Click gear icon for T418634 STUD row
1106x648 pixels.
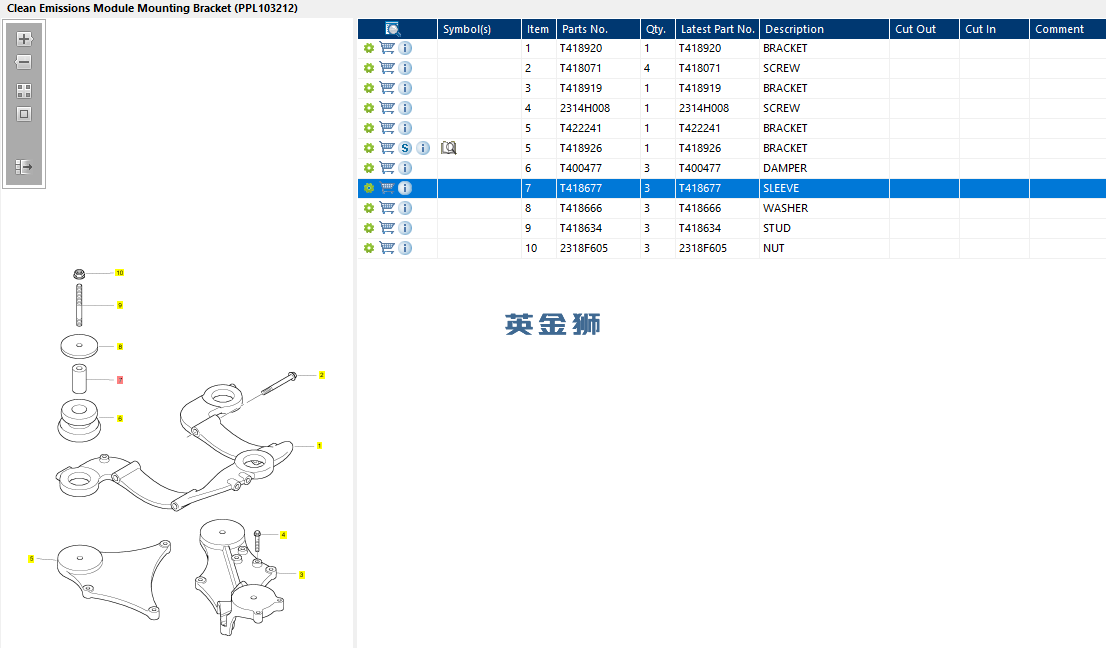click(x=369, y=228)
